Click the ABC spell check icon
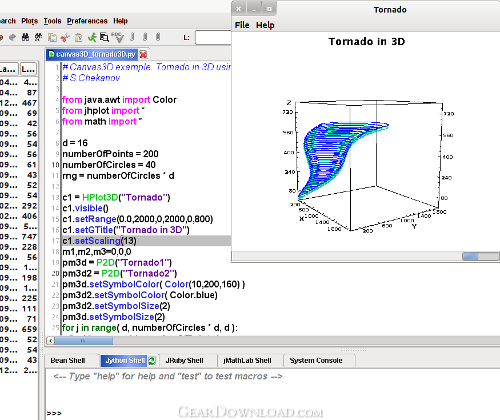 (x=117, y=37)
